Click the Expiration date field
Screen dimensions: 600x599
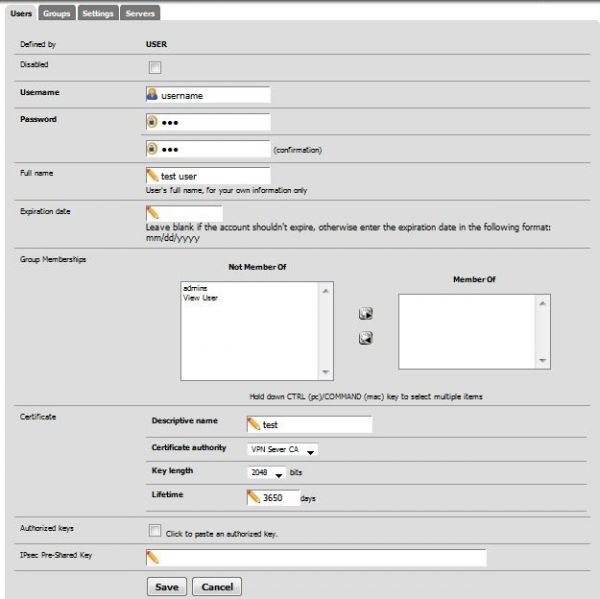pos(184,213)
